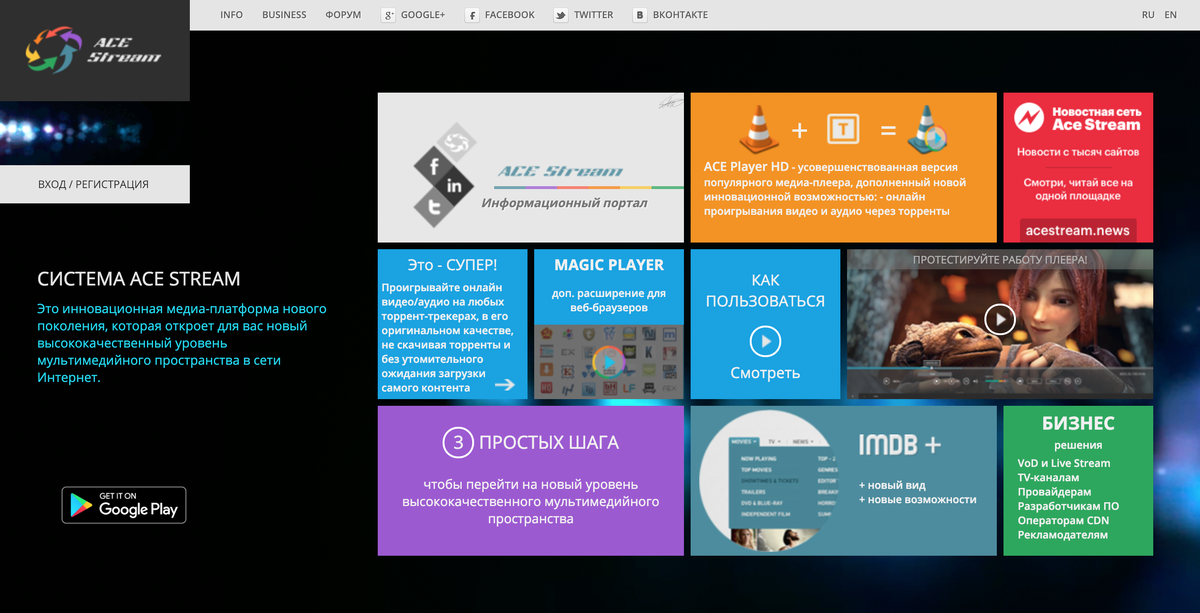Image resolution: width=1200 pixels, height=613 pixels.
Task: Click the T torrent square icon on orange tile
Action: [843, 130]
